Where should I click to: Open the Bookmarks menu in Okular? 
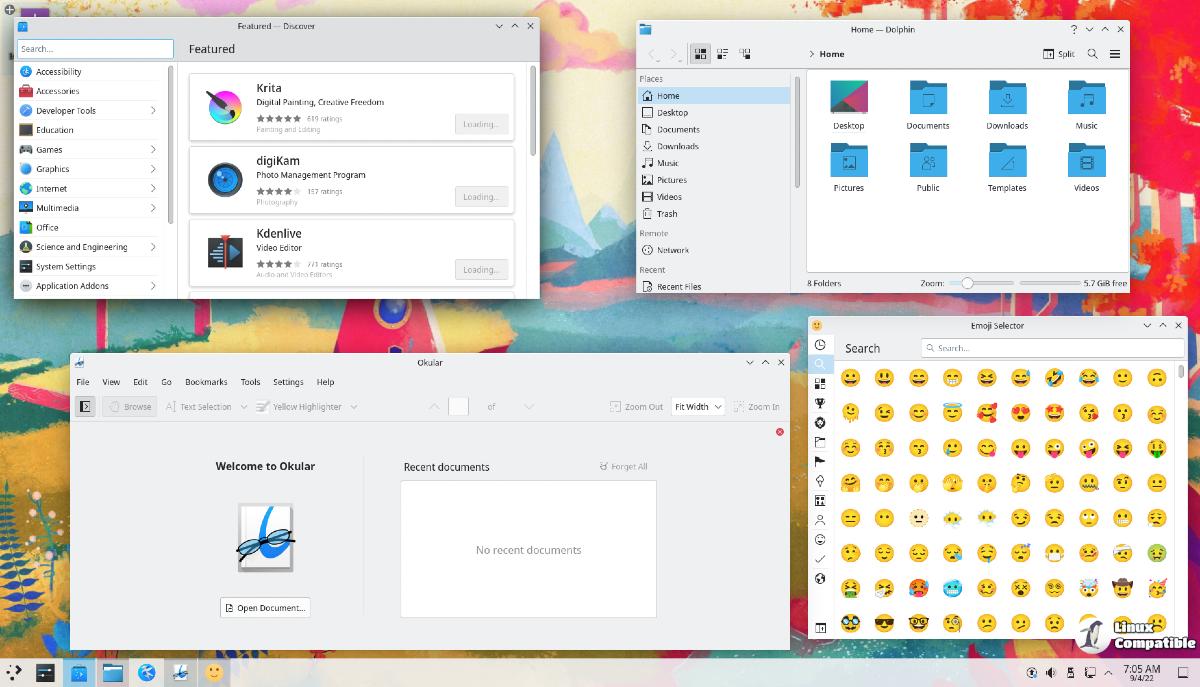pos(206,382)
